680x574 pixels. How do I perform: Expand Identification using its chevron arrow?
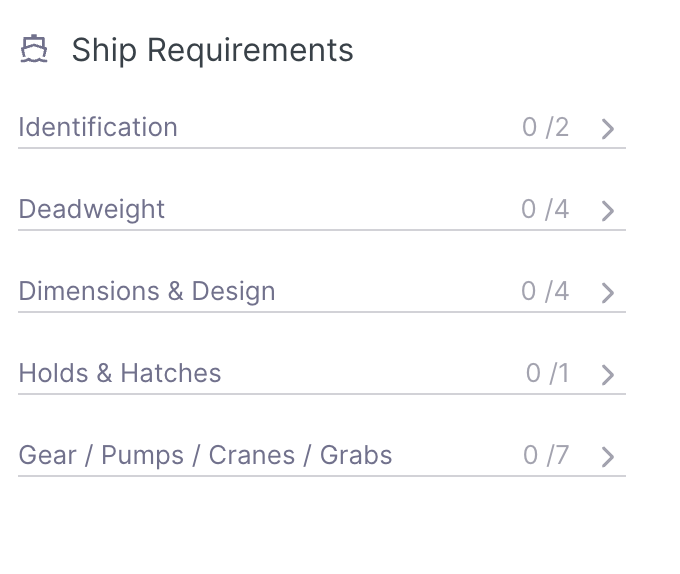point(608,129)
